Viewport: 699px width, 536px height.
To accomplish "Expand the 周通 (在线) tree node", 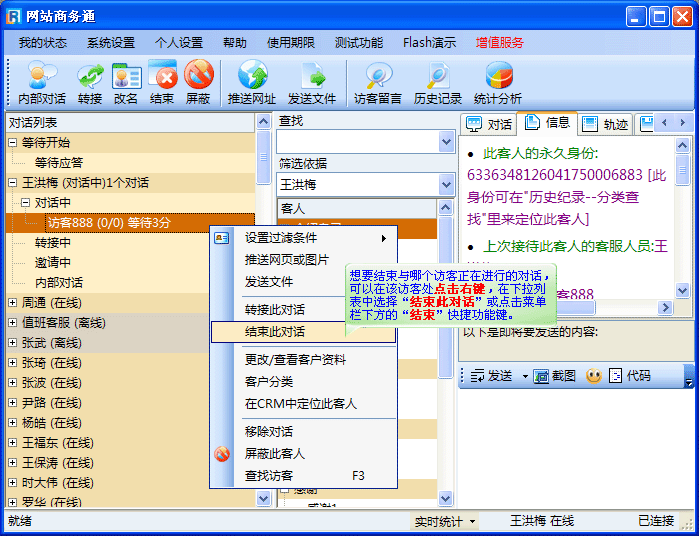I will tap(13, 303).
